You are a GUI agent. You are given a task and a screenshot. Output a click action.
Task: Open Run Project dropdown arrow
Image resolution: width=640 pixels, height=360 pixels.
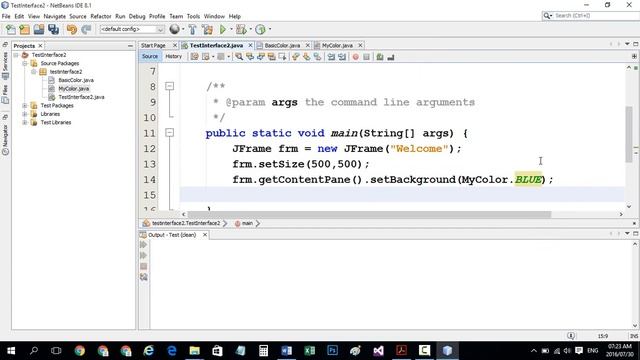pyautogui.click(x=231, y=29)
